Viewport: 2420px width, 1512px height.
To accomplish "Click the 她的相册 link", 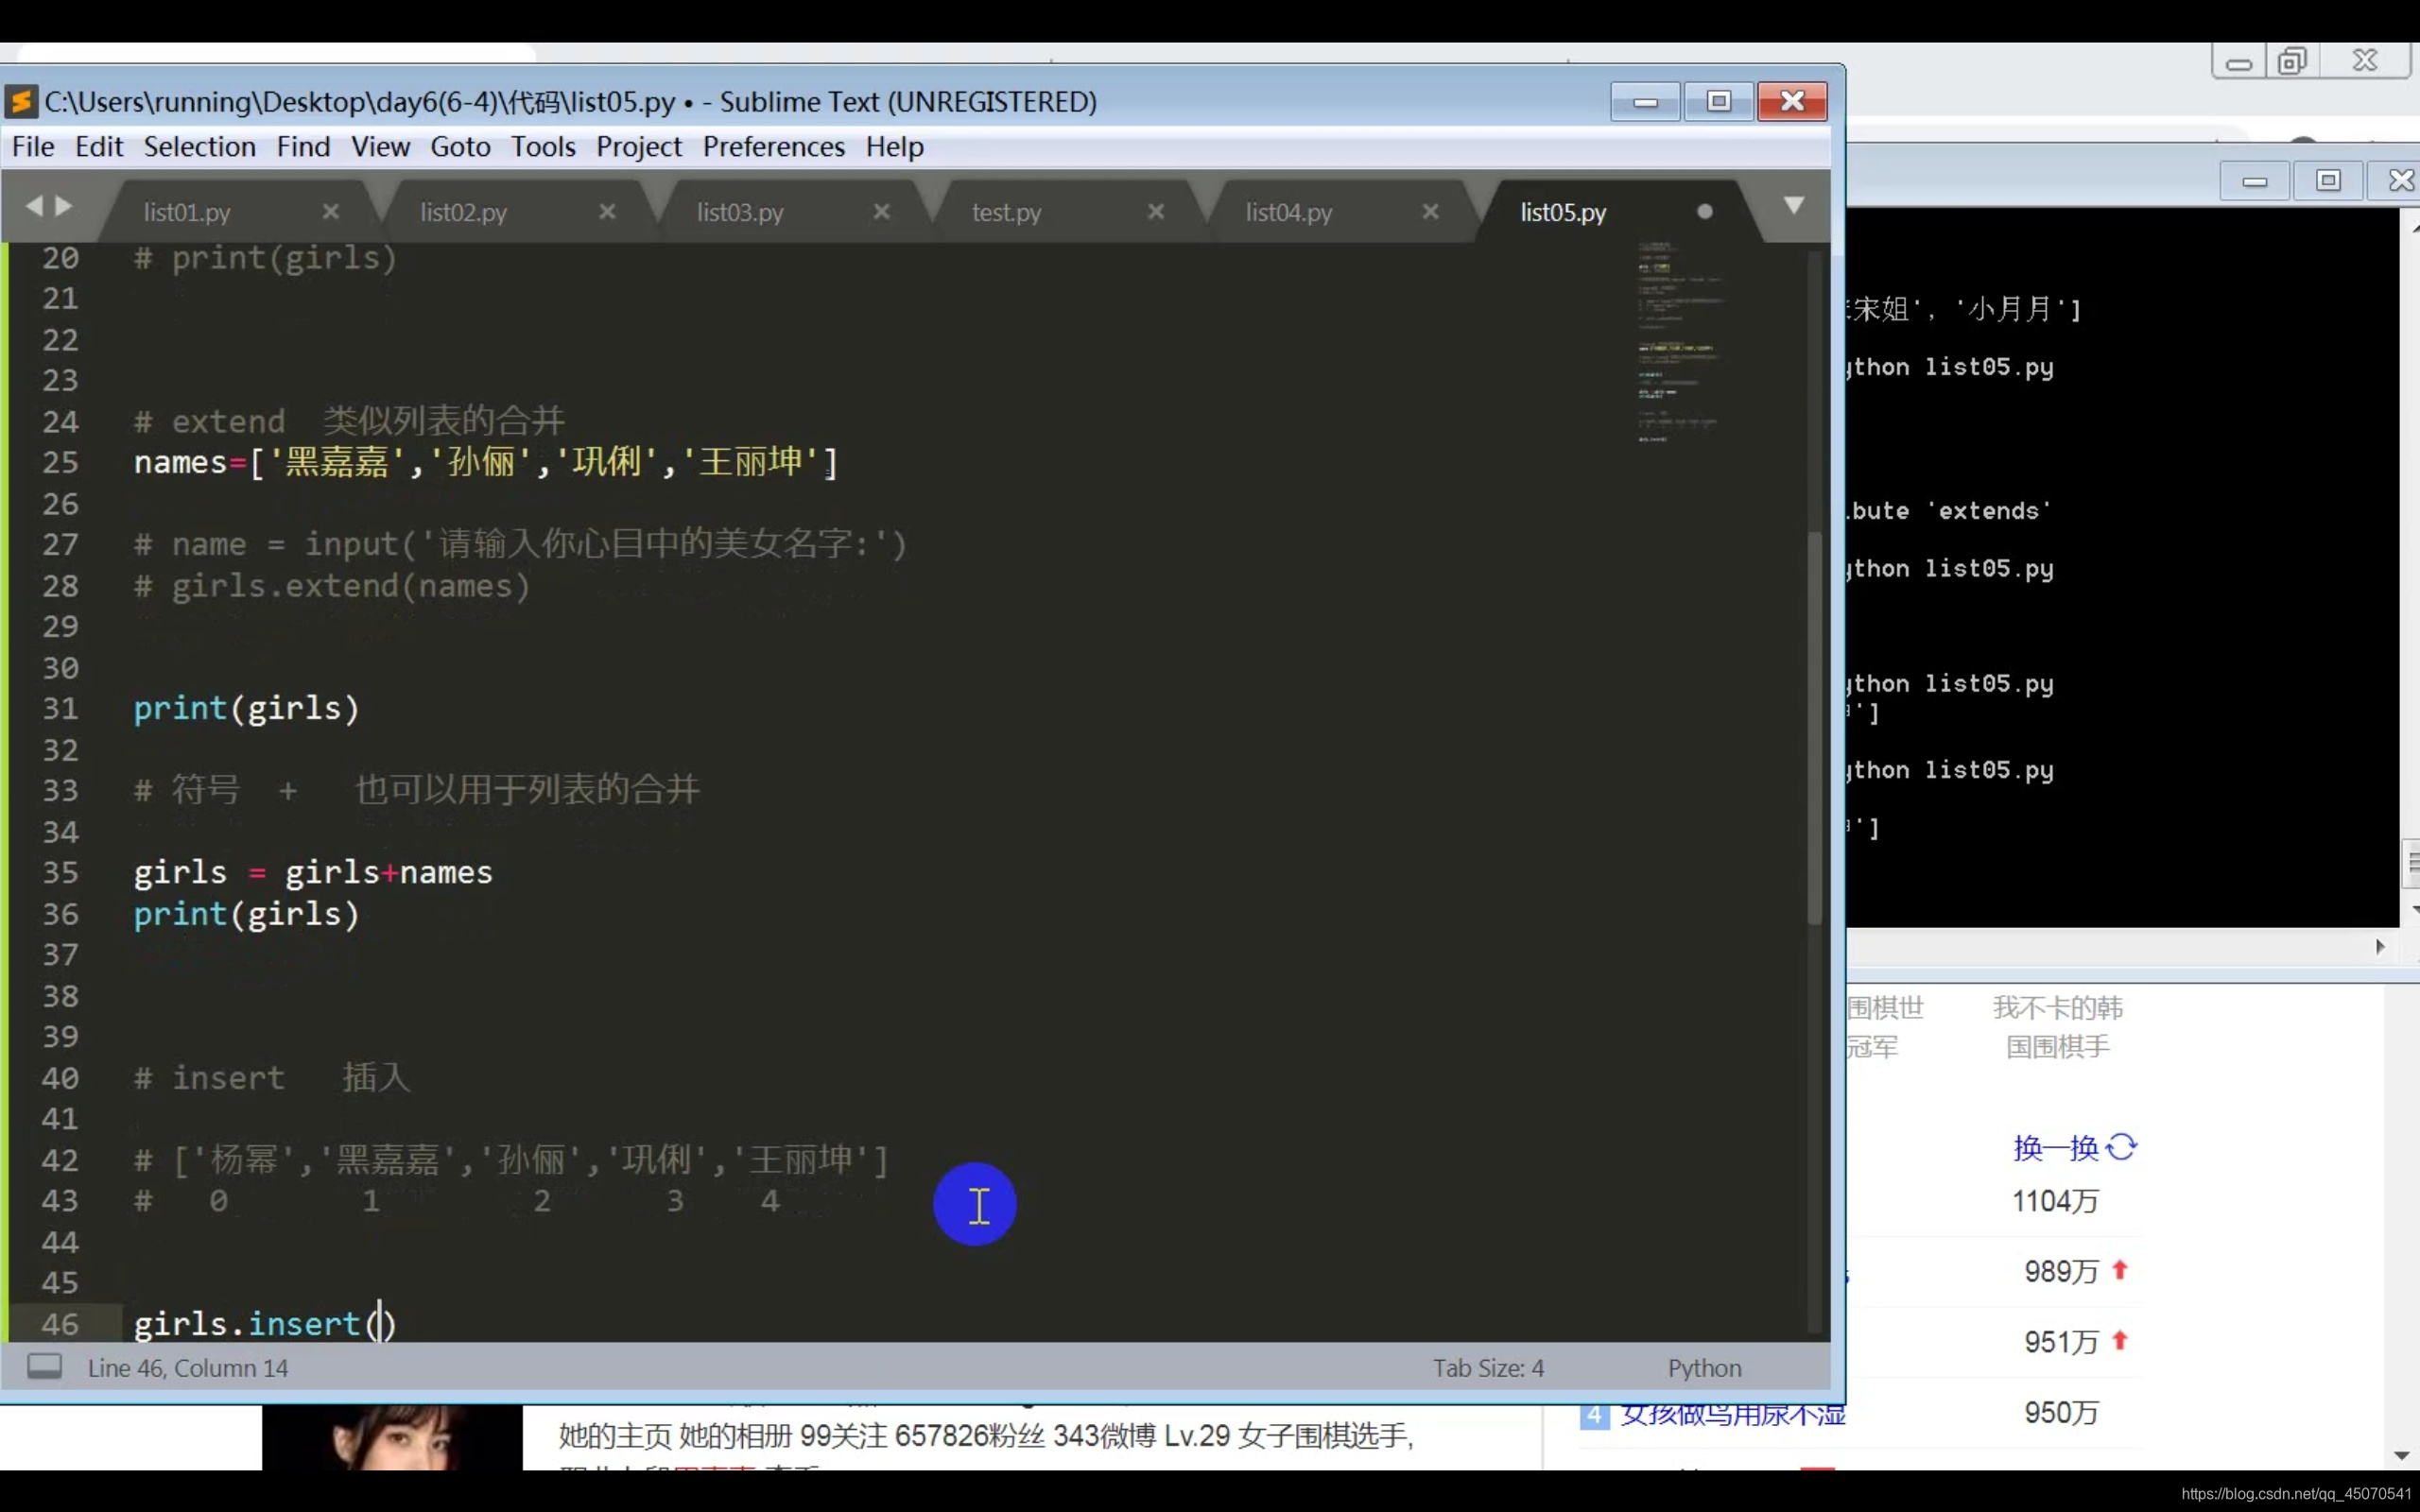I will pos(735,1437).
